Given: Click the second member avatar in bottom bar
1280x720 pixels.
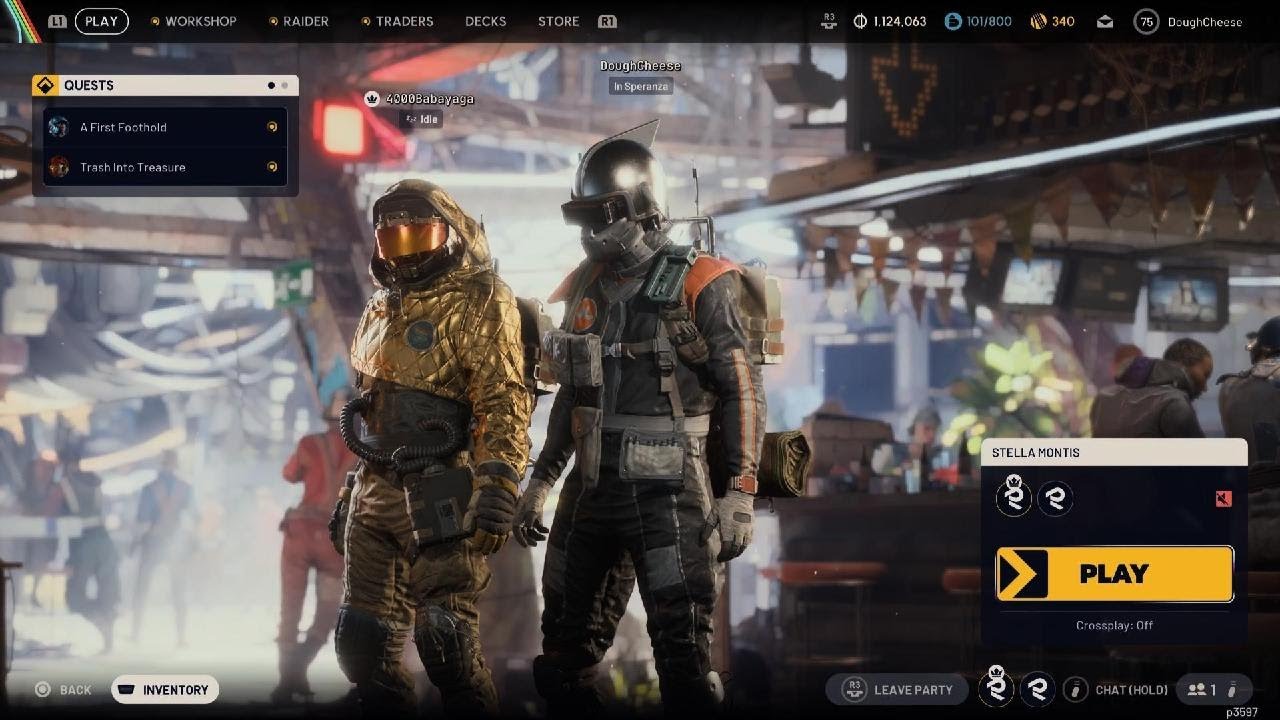Looking at the screenshot, I should click(x=1037, y=689).
